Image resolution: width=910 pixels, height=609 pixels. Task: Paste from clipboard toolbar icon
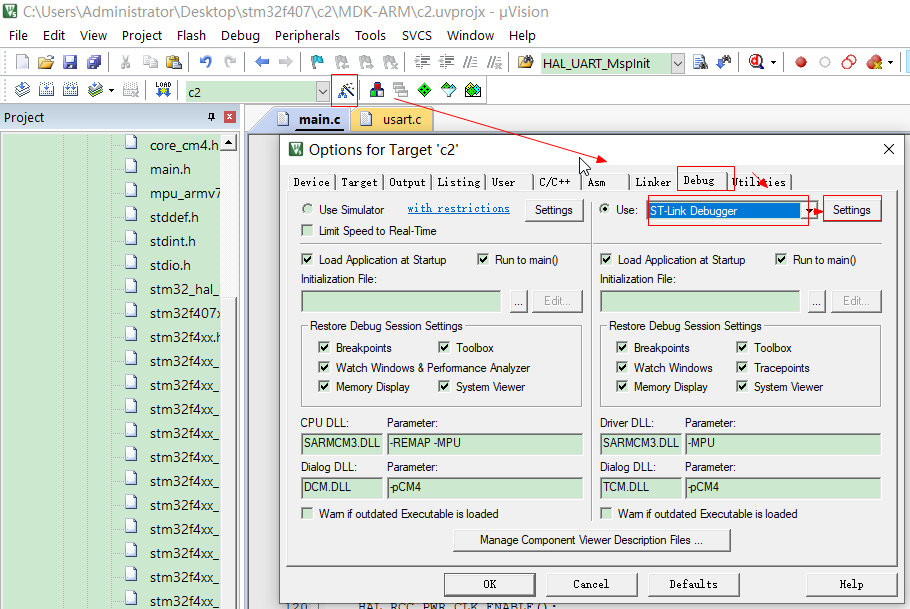pyautogui.click(x=174, y=62)
